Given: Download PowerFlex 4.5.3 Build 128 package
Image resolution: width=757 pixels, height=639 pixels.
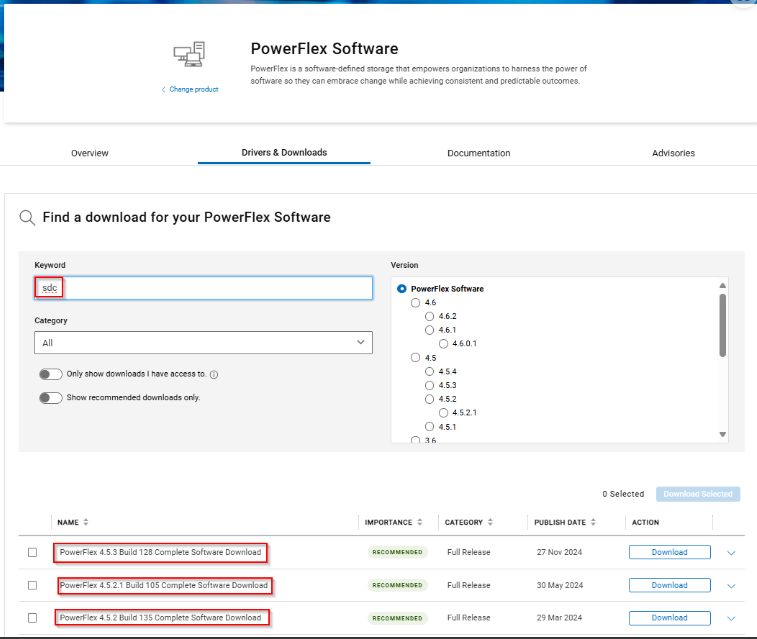Looking at the screenshot, I should coord(669,552).
